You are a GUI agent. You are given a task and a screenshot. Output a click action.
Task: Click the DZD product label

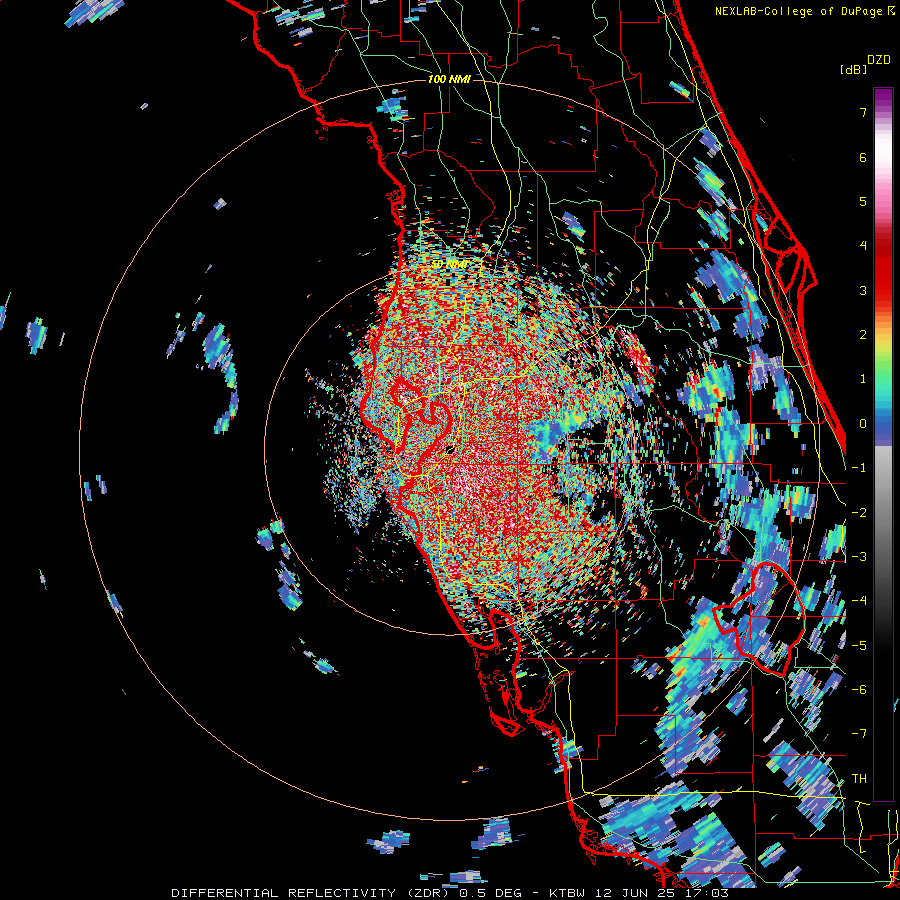coord(879,60)
